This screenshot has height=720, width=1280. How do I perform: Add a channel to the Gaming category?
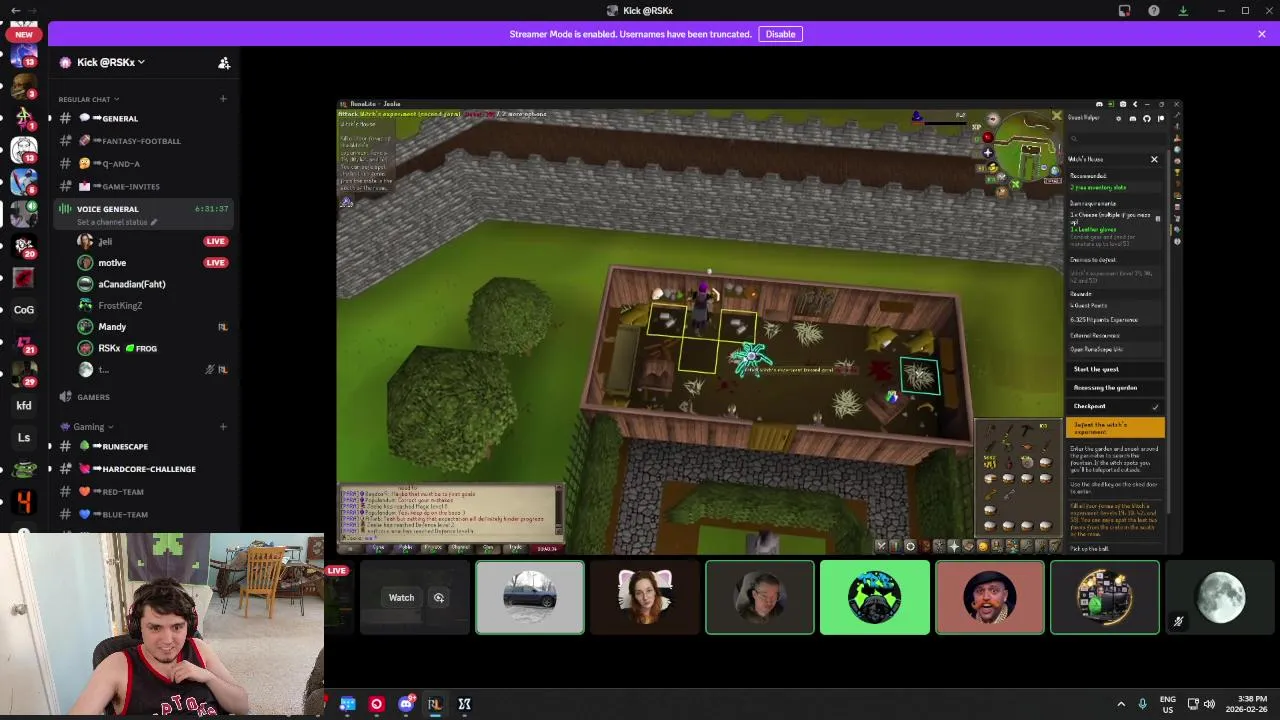[223, 427]
